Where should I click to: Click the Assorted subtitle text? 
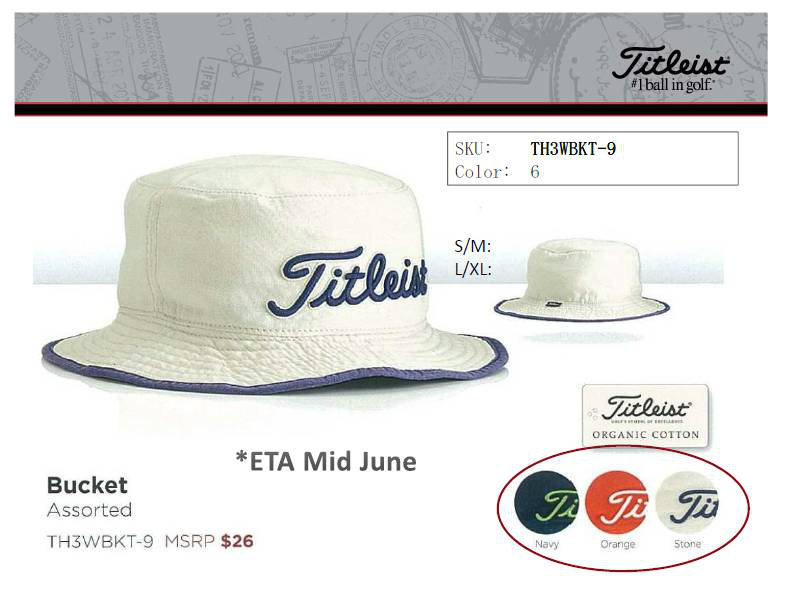tap(89, 510)
